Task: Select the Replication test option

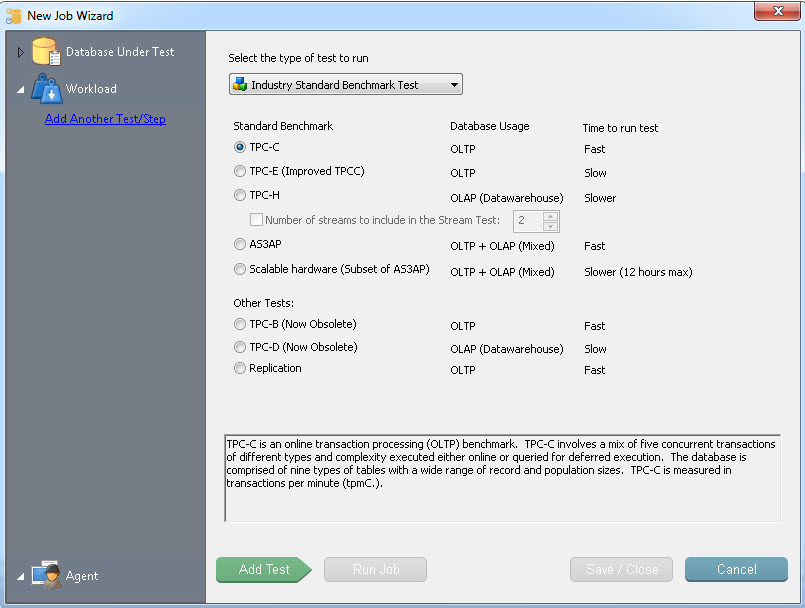Action: [240, 369]
